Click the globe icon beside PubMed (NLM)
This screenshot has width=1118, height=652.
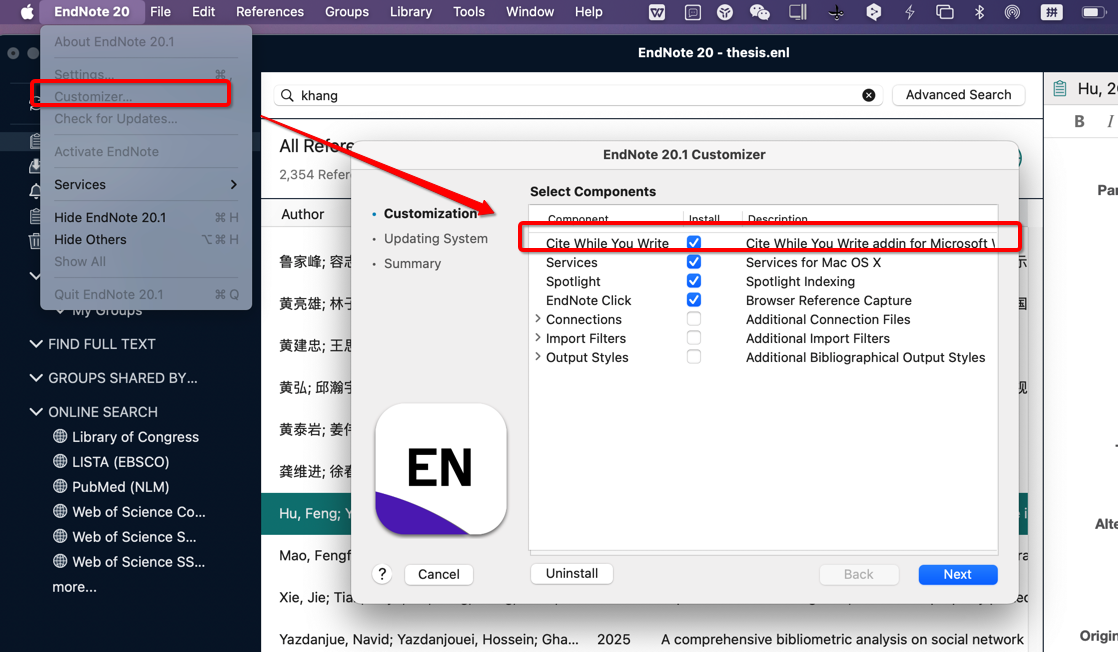[60, 486]
